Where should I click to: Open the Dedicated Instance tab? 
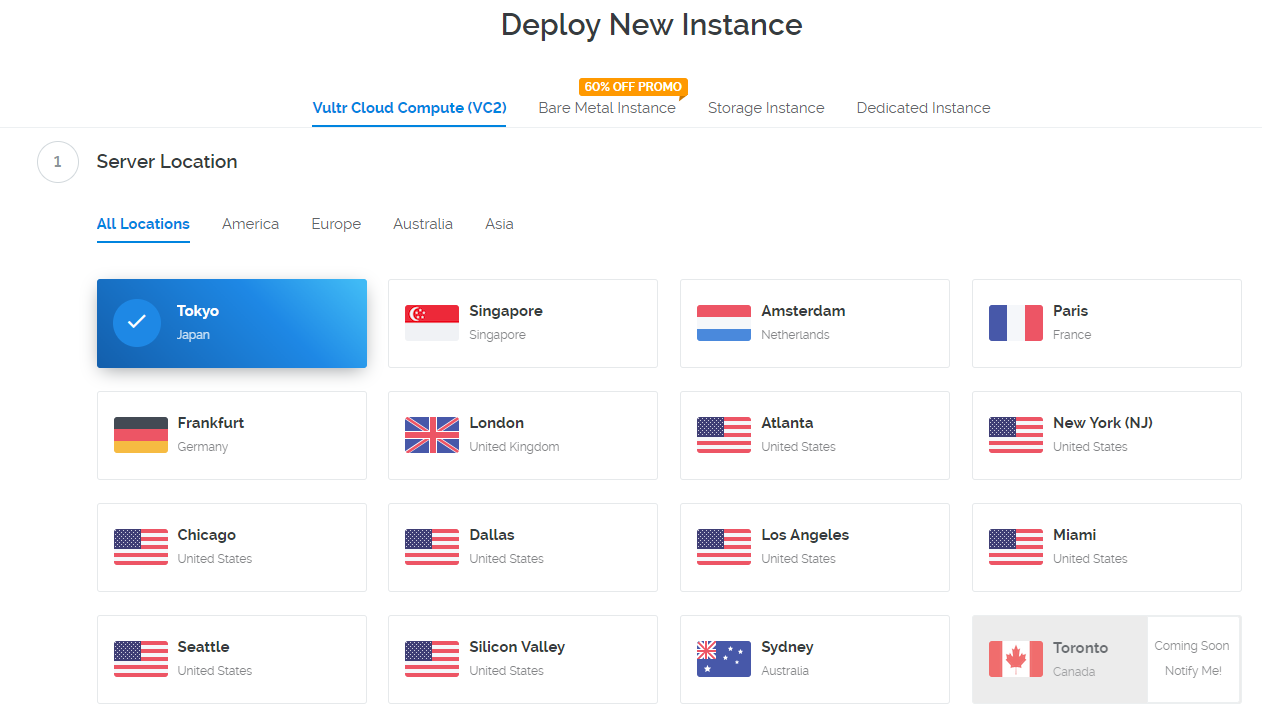(923, 108)
